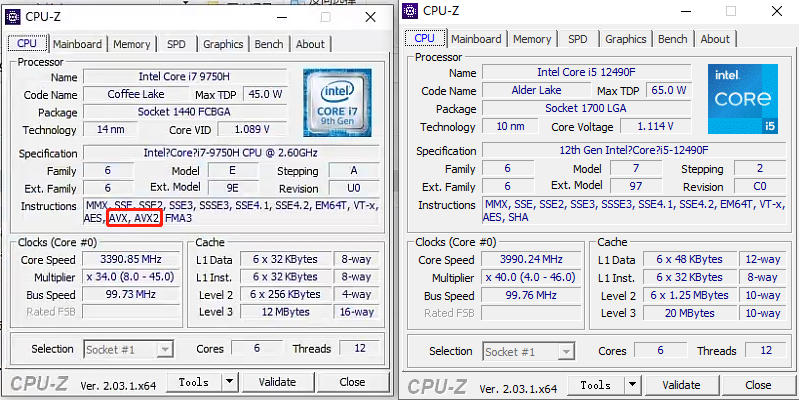
Task: Click Level 3 cache 12 MBytes value
Action: 285,312
